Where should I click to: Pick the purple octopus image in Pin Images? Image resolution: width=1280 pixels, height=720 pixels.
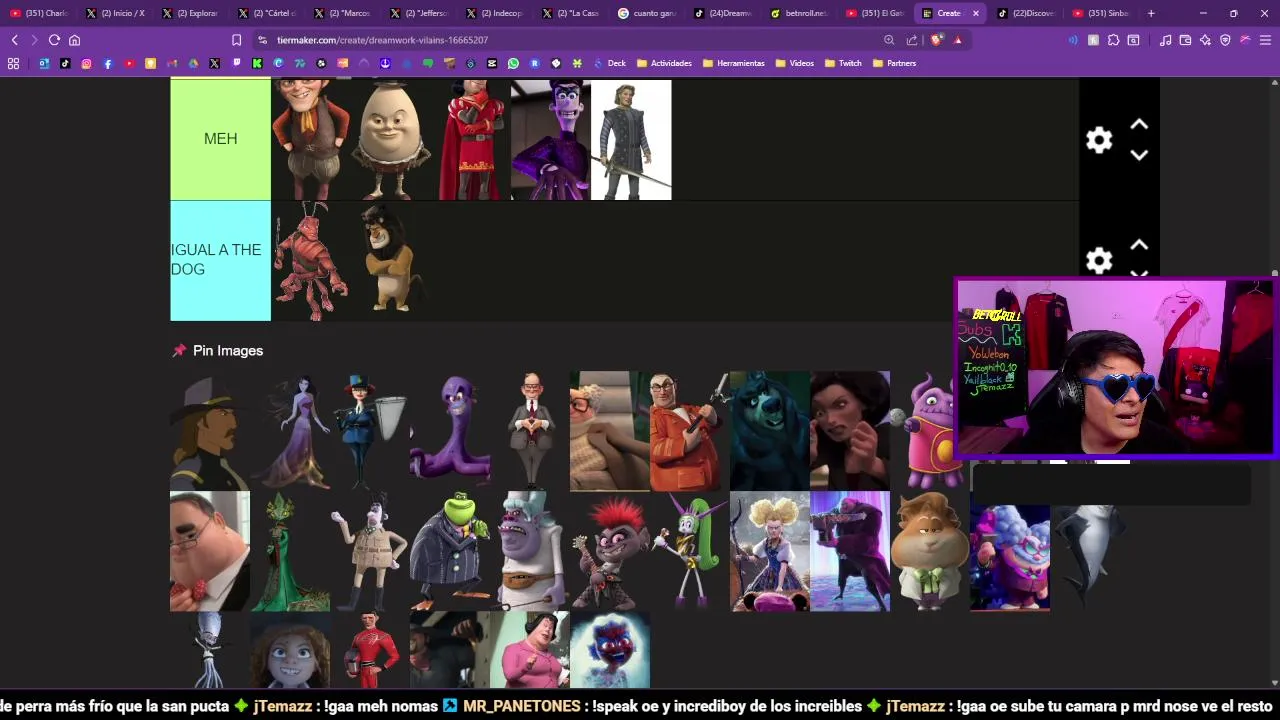450,431
